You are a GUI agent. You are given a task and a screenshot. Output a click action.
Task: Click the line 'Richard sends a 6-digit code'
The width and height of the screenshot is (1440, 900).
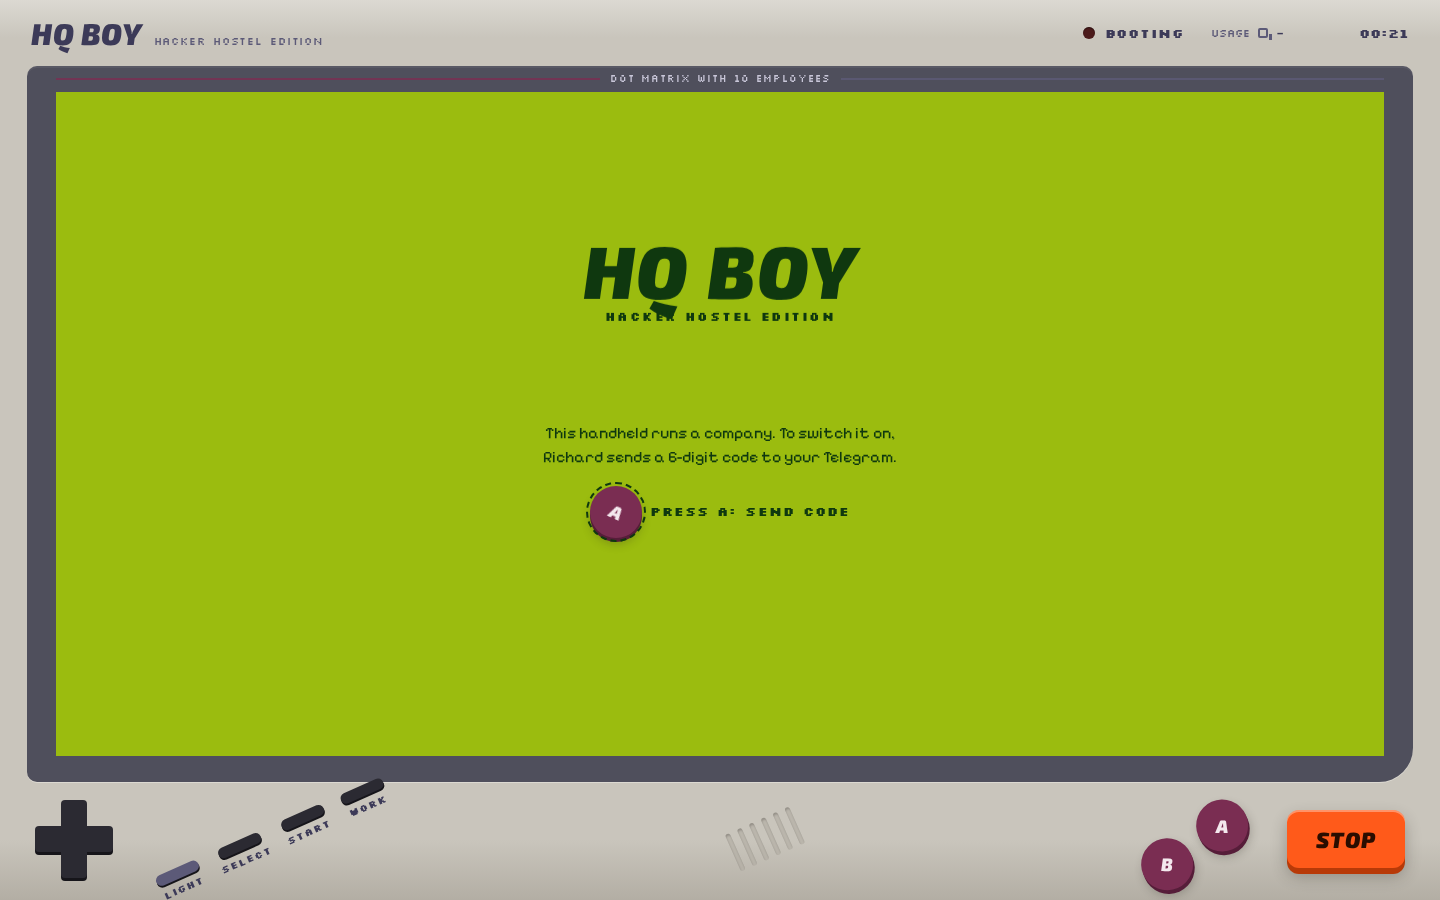(720, 457)
